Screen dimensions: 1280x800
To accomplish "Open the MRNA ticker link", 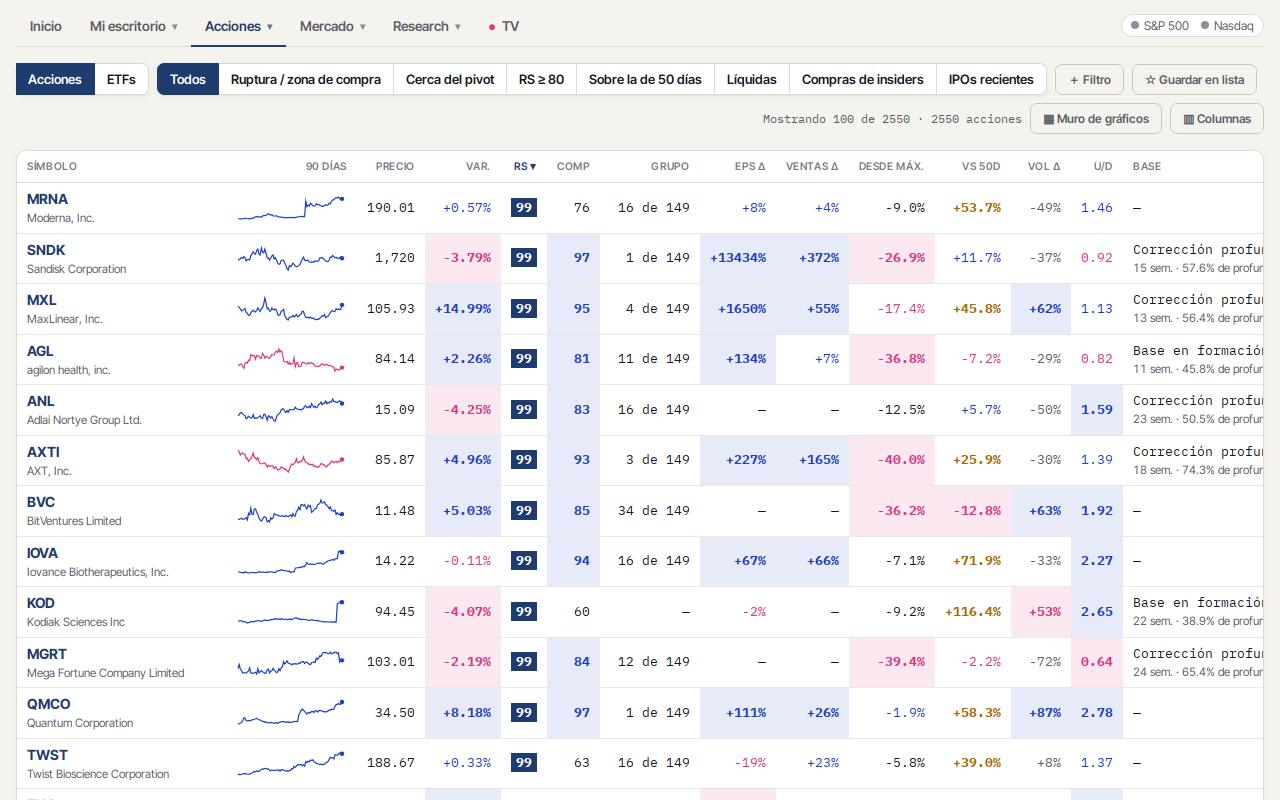I will (47, 199).
